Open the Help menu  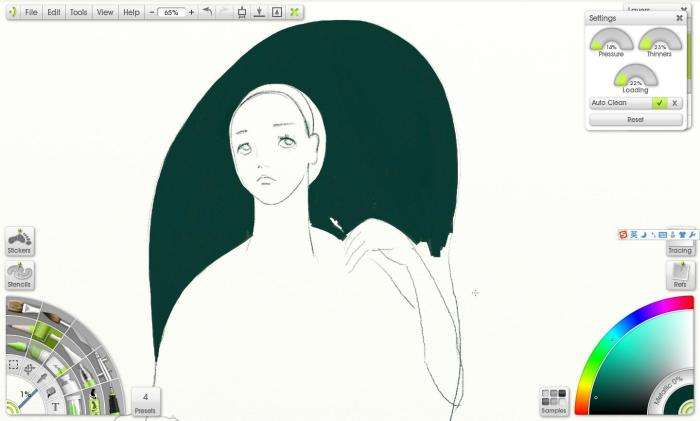pyautogui.click(x=131, y=12)
